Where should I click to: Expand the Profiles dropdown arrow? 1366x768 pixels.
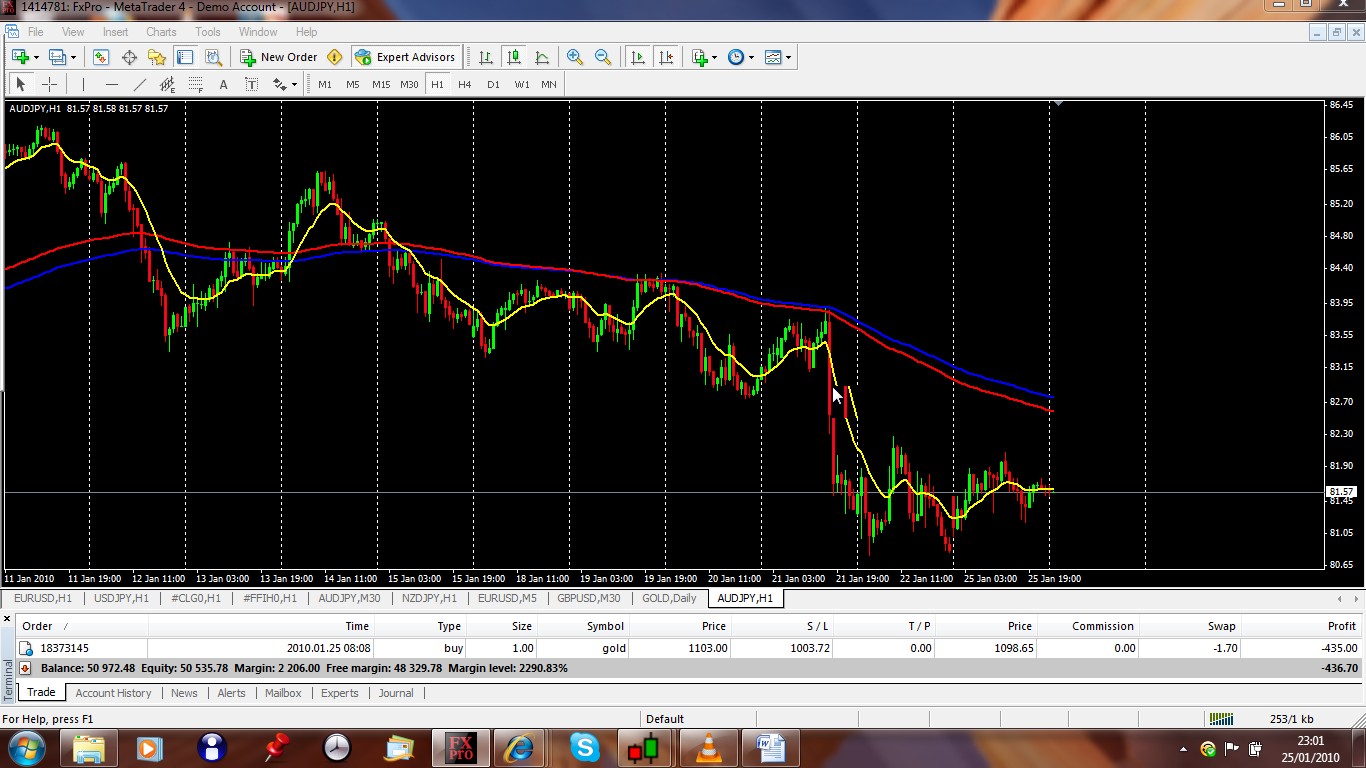pos(73,57)
